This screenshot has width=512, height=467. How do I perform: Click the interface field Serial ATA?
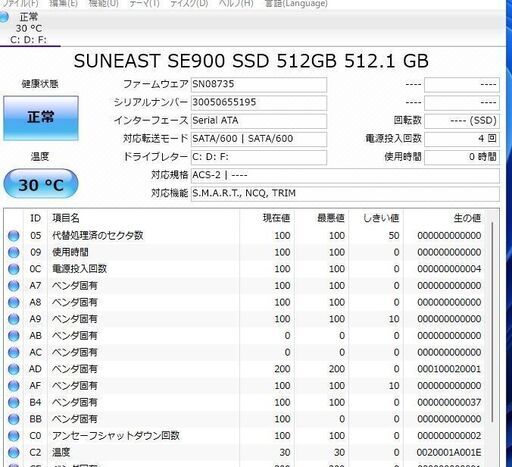(x=259, y=121)
